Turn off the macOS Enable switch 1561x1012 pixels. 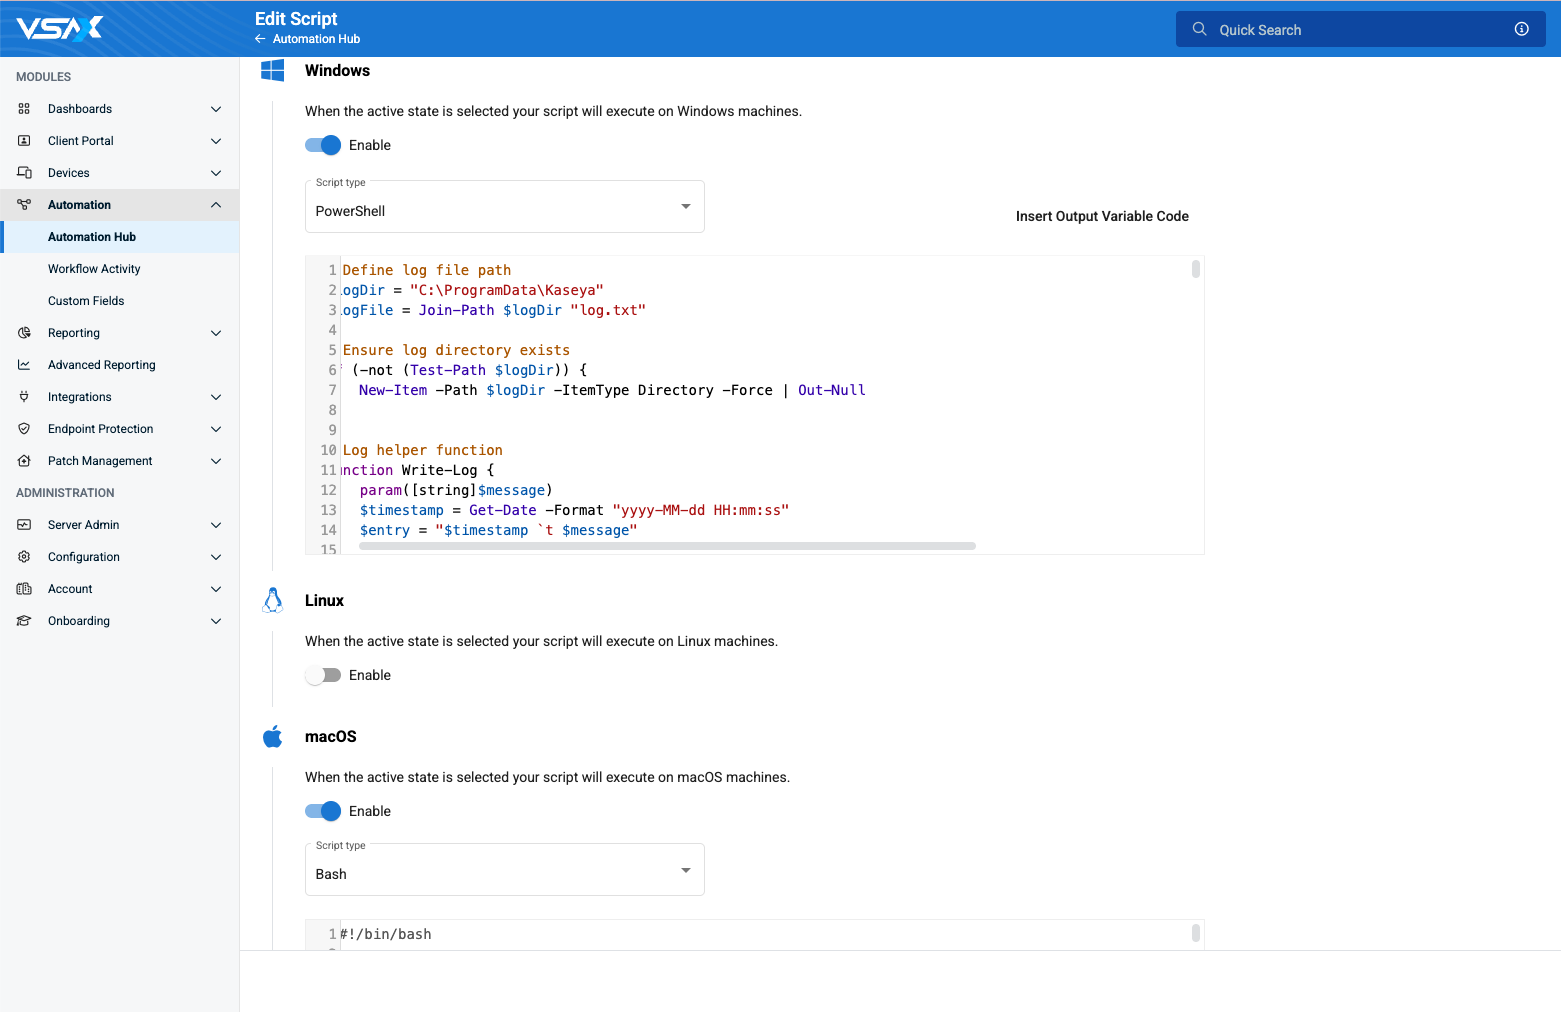[323, 811]
